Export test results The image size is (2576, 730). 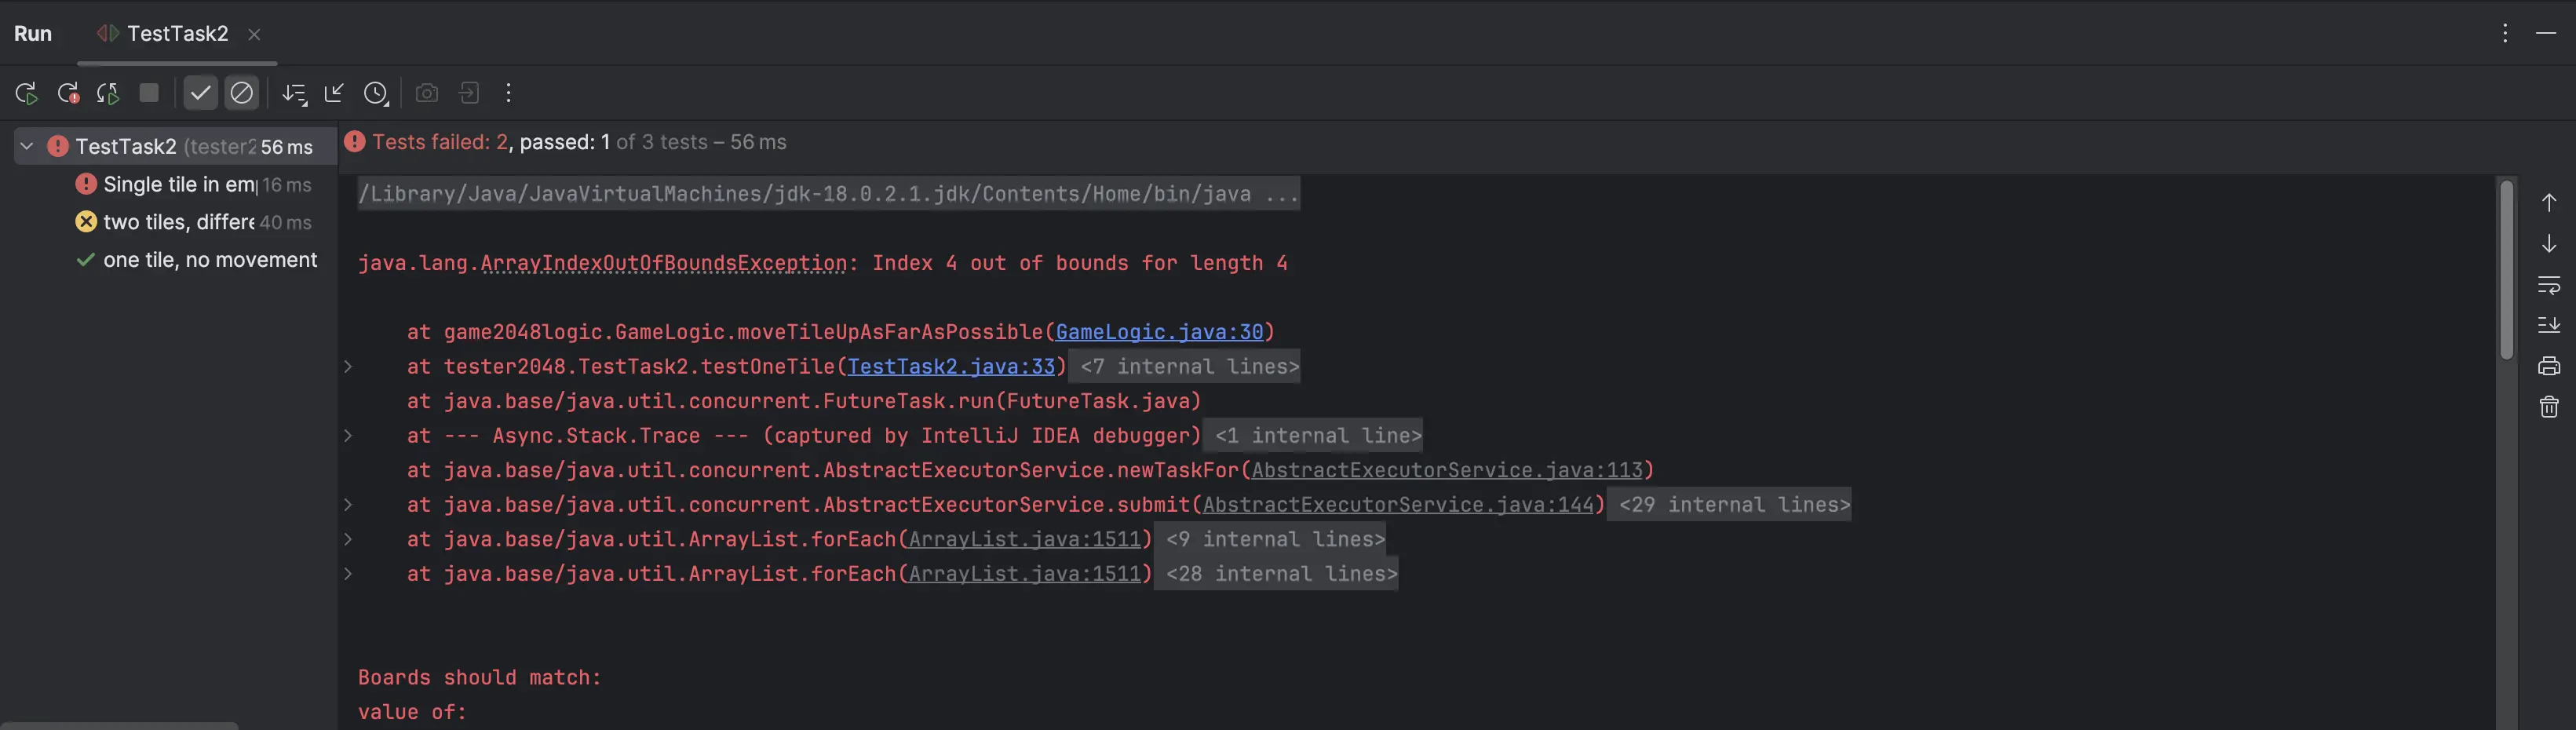pyautogui.click(x=469, y=93)
